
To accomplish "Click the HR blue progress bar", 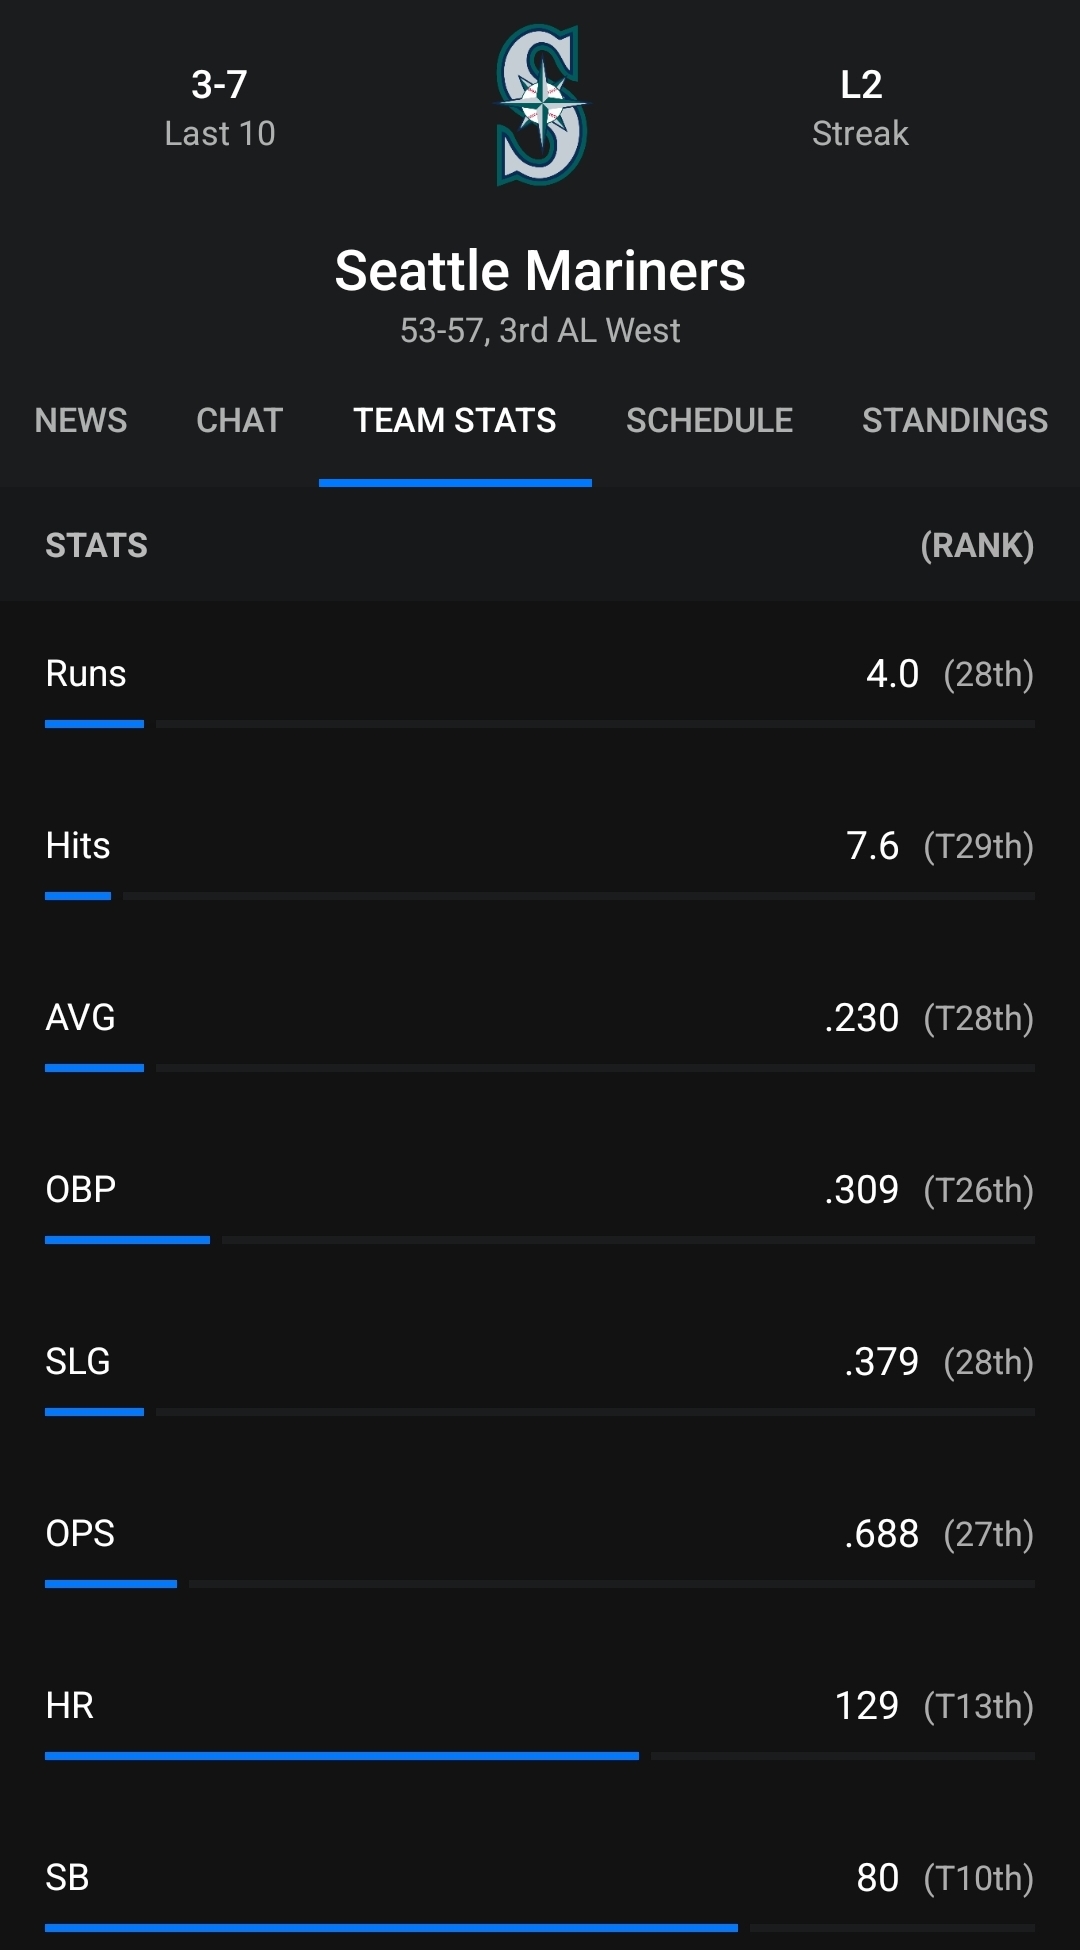I will point(342,1756).
